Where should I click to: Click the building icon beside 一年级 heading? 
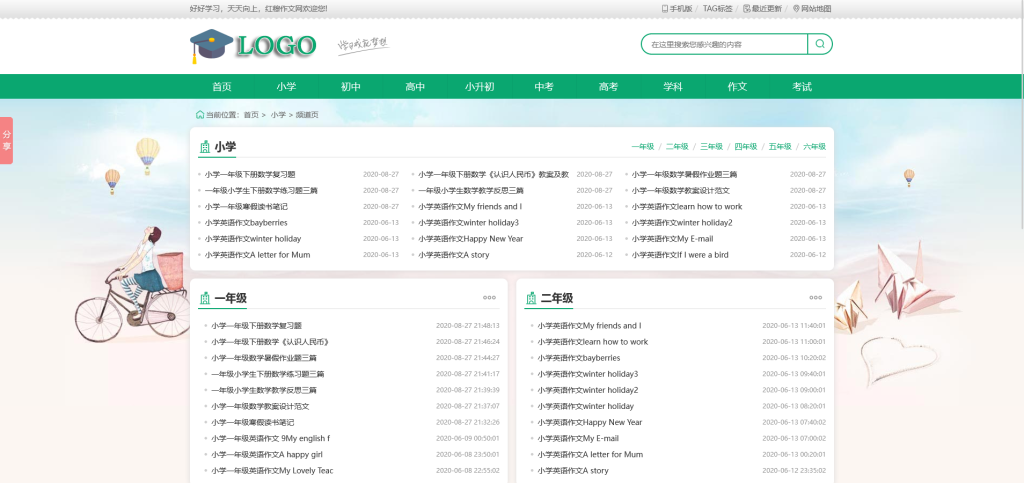(x=205, y=298)
